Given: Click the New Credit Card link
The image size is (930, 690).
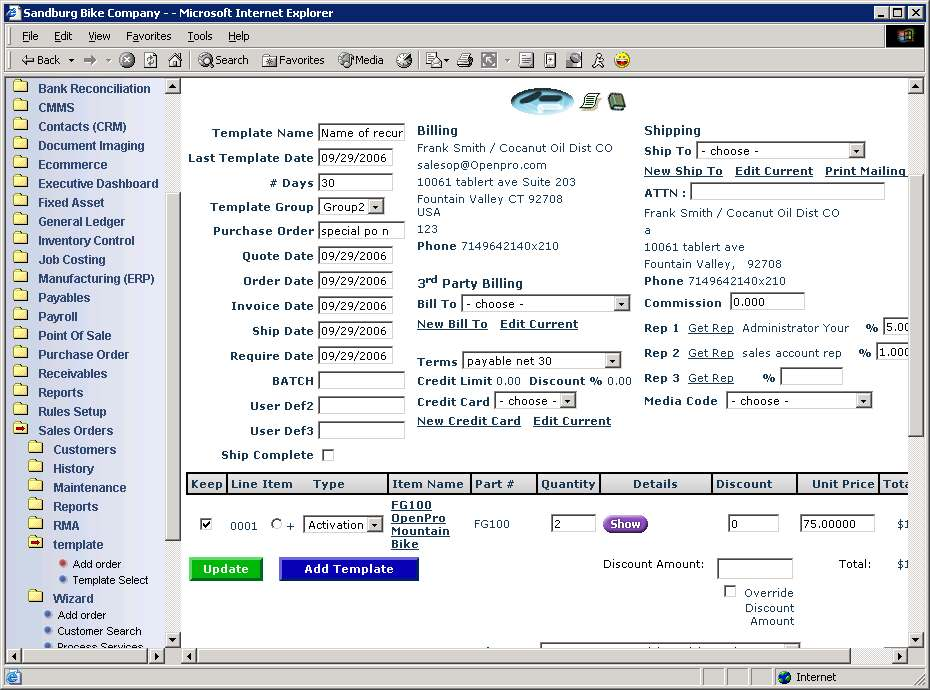Looking at the screenshot, I should [468, 421].
